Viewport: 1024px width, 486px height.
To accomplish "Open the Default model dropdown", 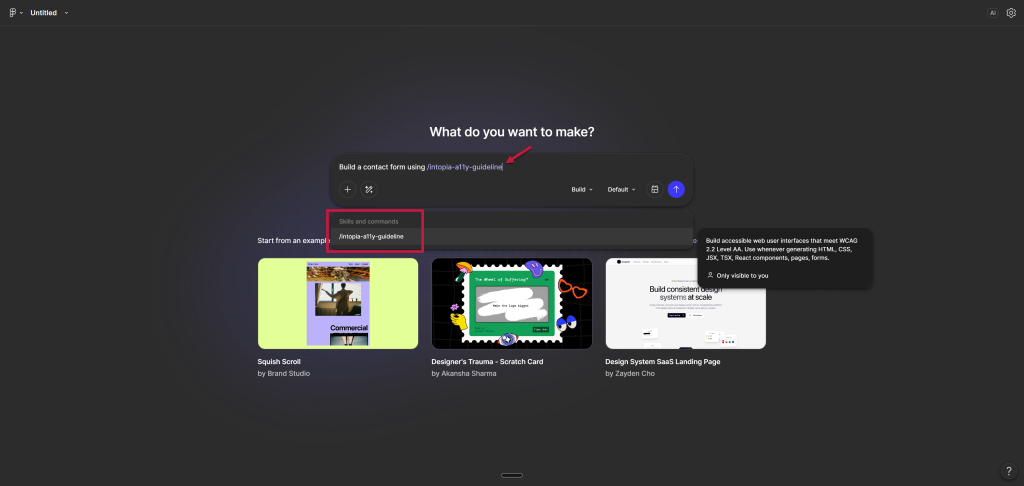I will (x=621, y=189).
